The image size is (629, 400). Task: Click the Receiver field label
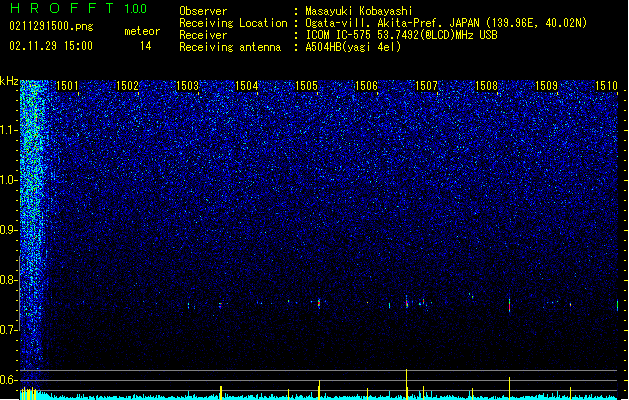point(203,35)
